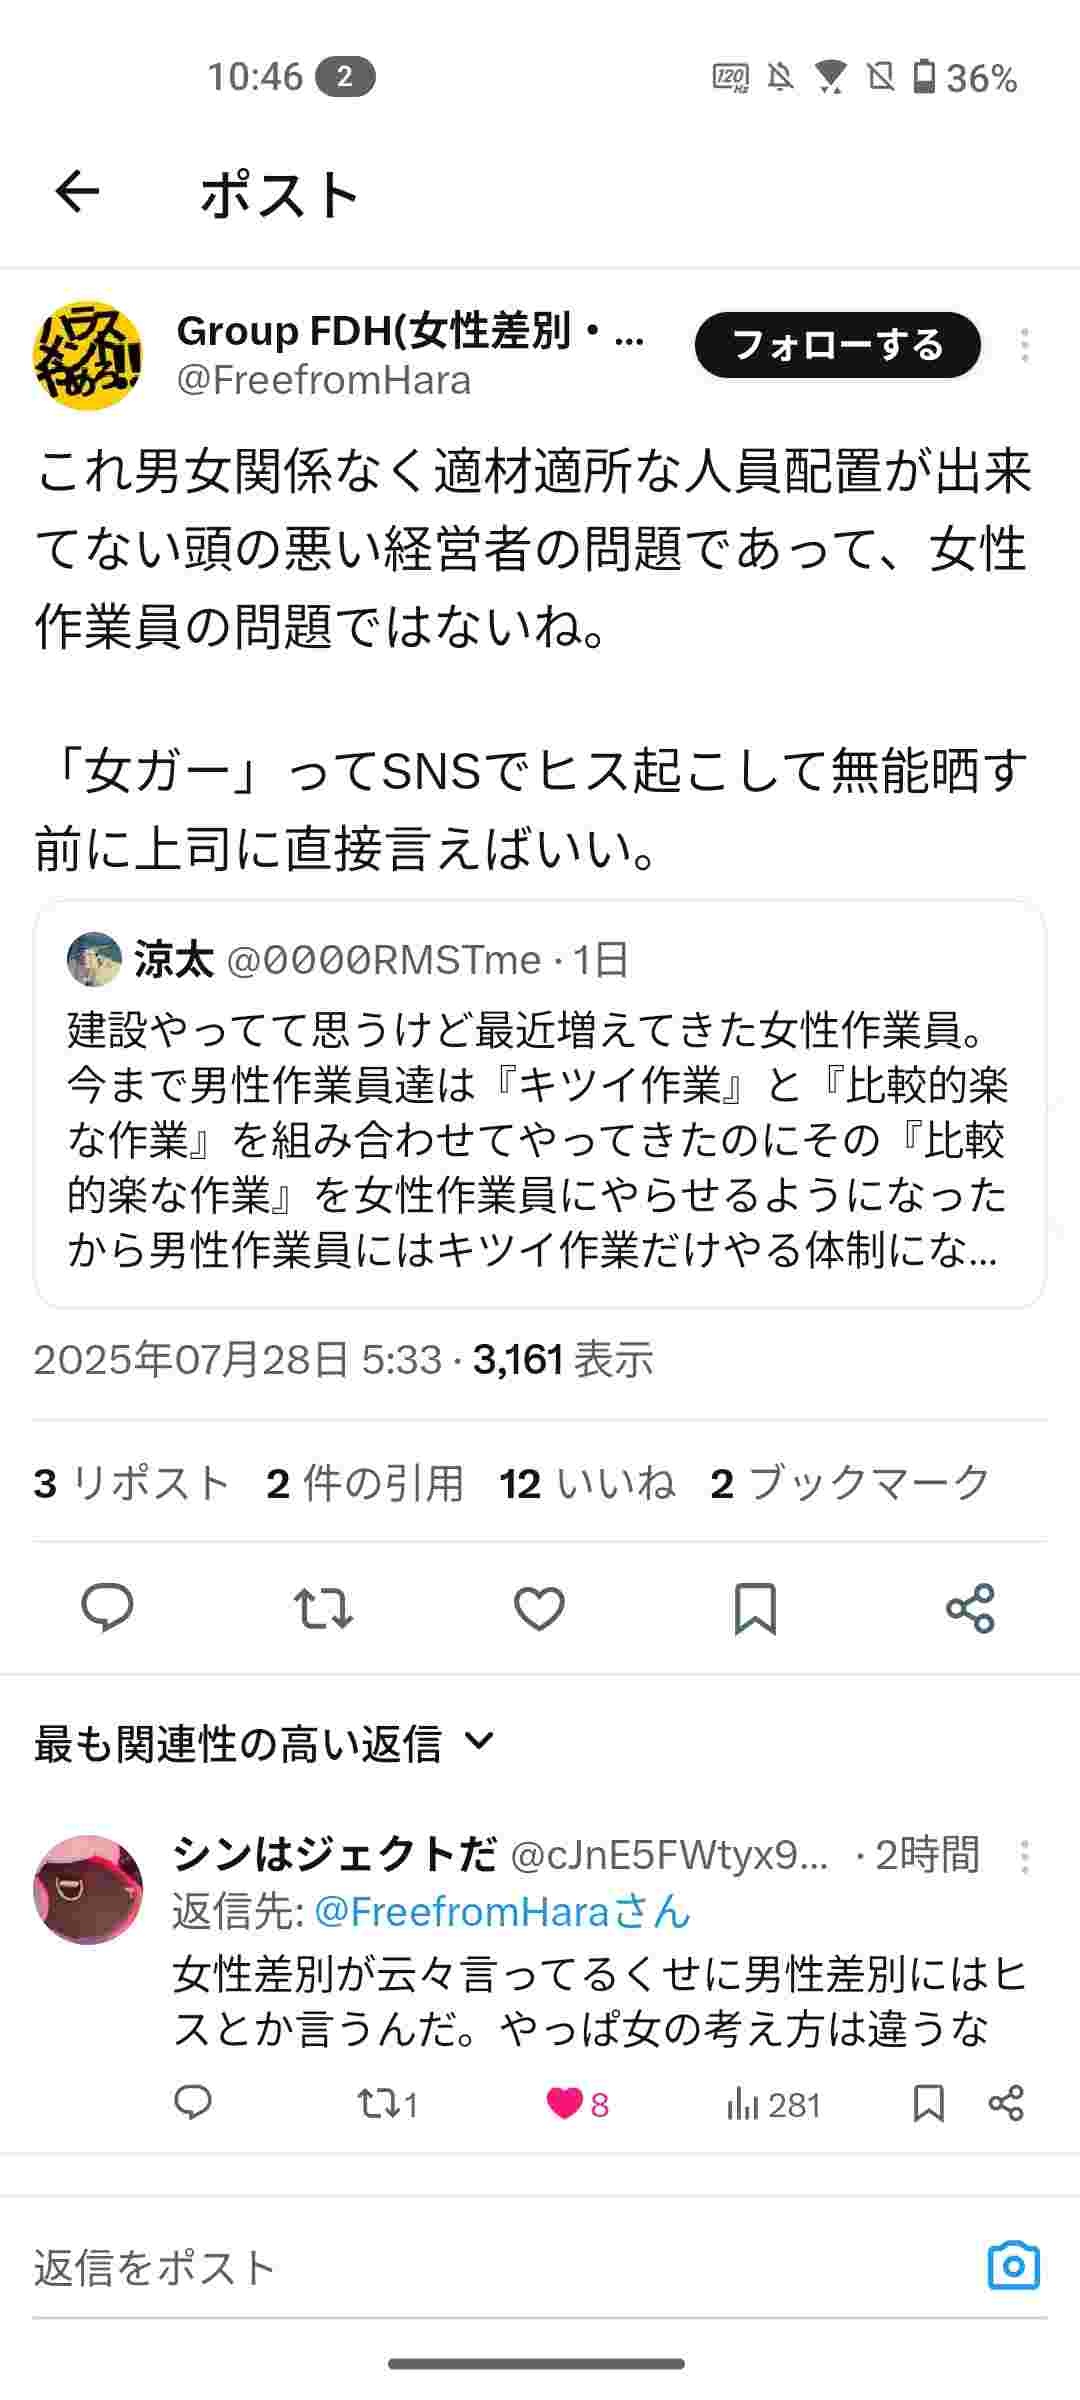Open the 2 件の引用 list
This screenshot has height=2400, width=1080.
click(365, 1483)
